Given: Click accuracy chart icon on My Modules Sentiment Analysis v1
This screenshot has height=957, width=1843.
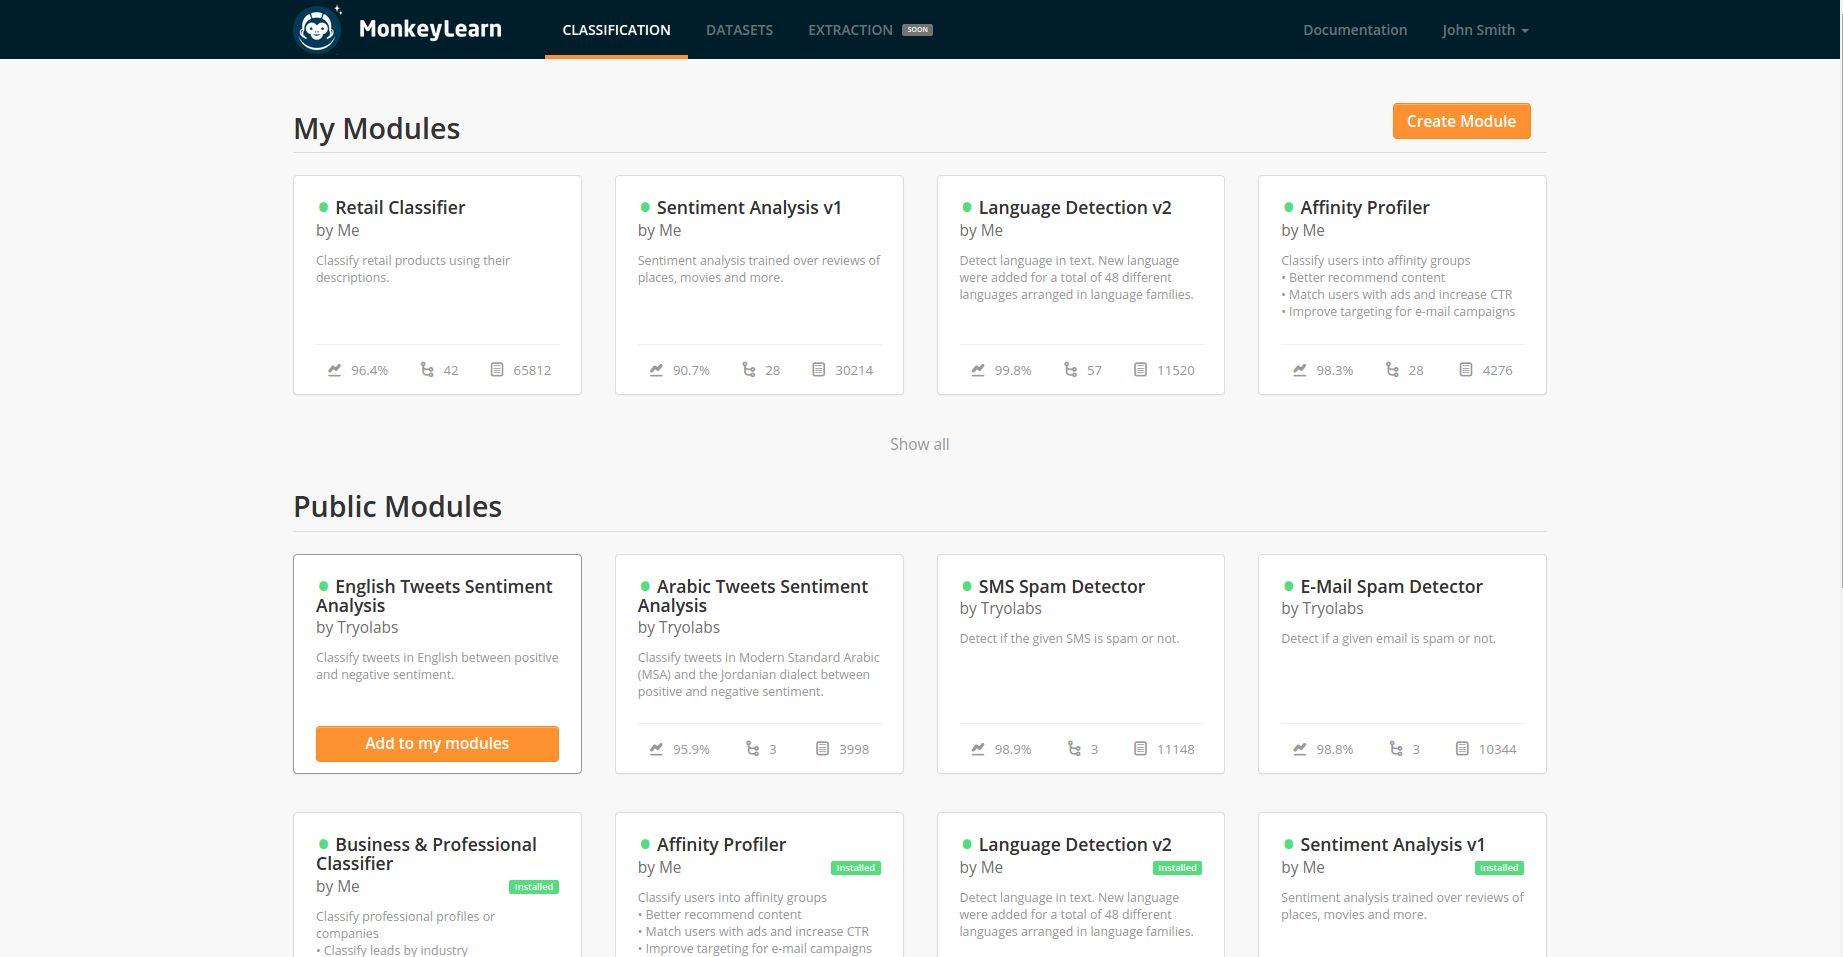Looking at the screenshot, I should point(657,370).
